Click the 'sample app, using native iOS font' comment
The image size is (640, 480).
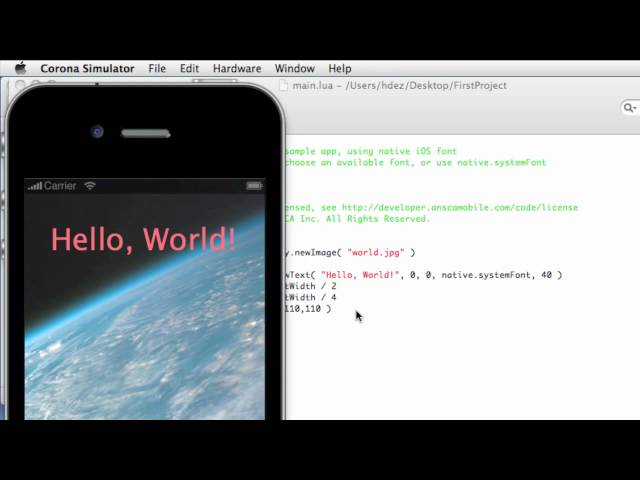tap(371, 151)
